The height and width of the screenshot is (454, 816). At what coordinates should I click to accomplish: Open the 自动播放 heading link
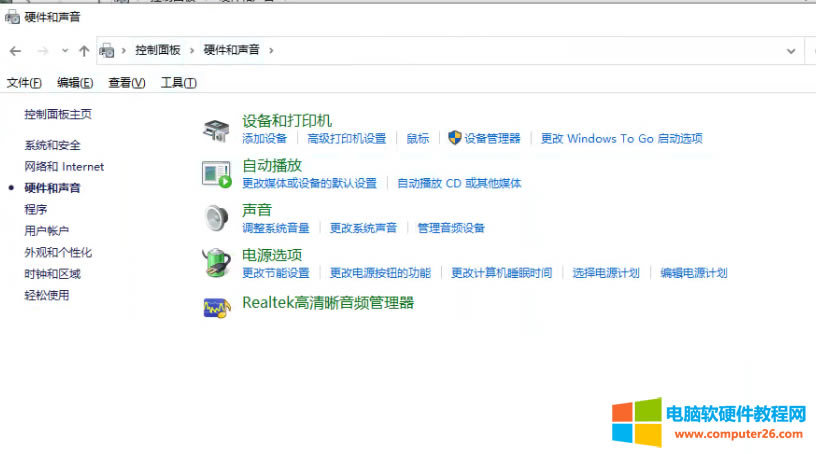[x=272, y=166]
